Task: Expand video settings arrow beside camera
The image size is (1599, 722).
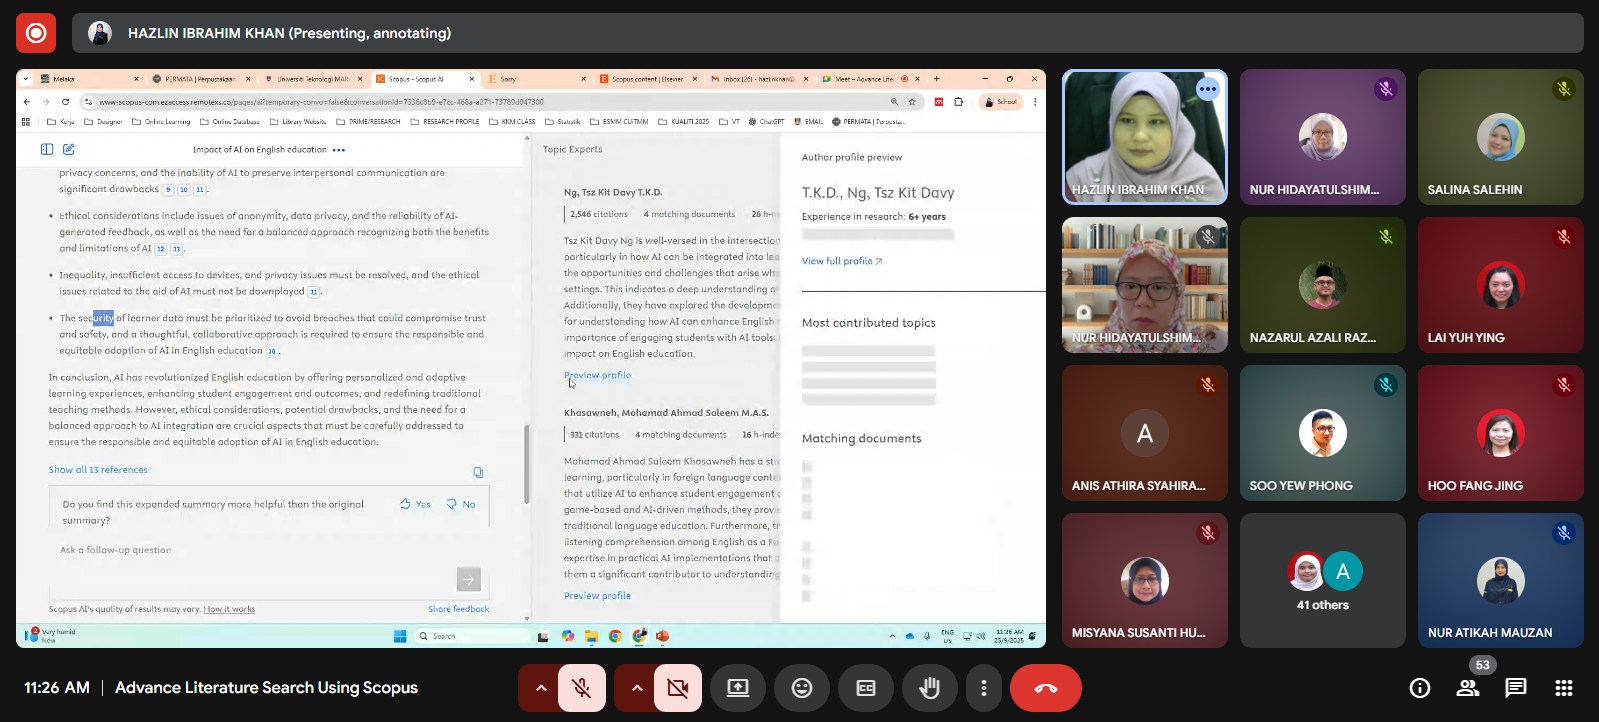Action: pyautogui.click(x=636, y=688)
